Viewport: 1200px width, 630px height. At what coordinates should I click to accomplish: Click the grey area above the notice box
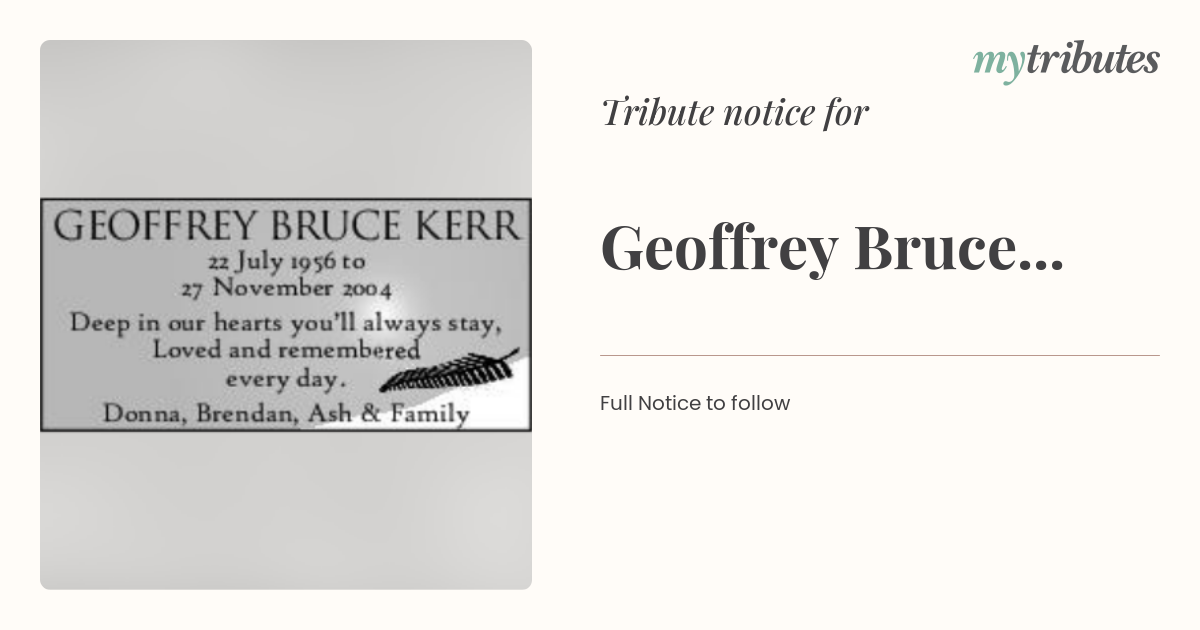coord(286,119)
